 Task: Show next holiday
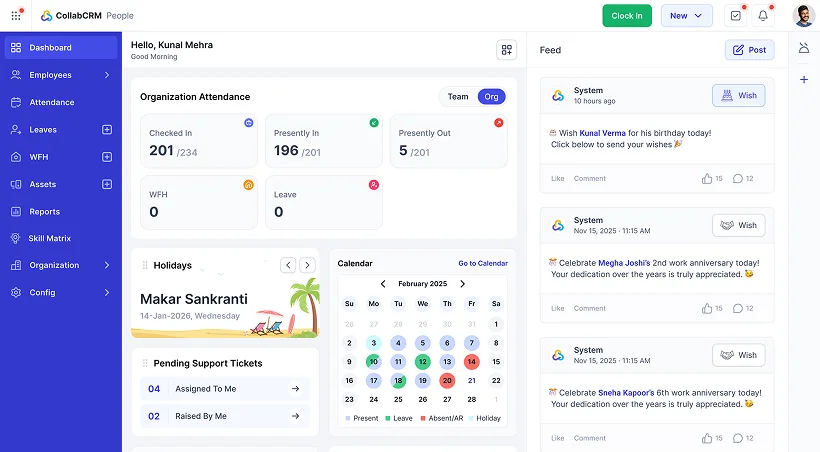[308, 265]
